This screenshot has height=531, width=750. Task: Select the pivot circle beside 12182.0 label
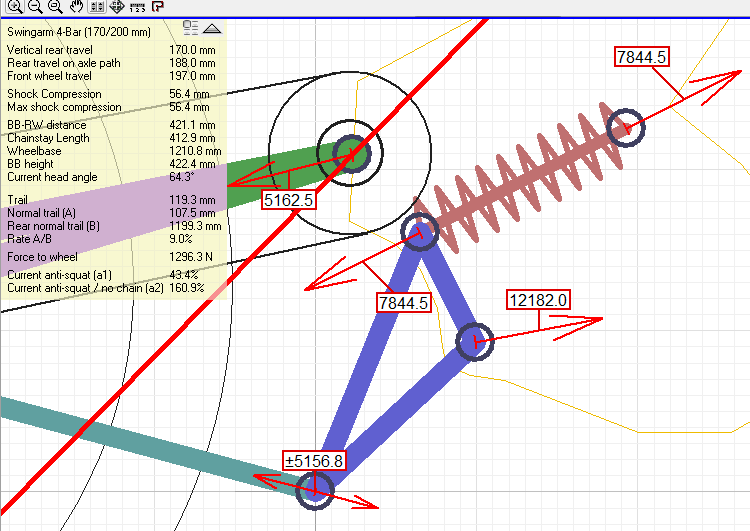(475, 342)
